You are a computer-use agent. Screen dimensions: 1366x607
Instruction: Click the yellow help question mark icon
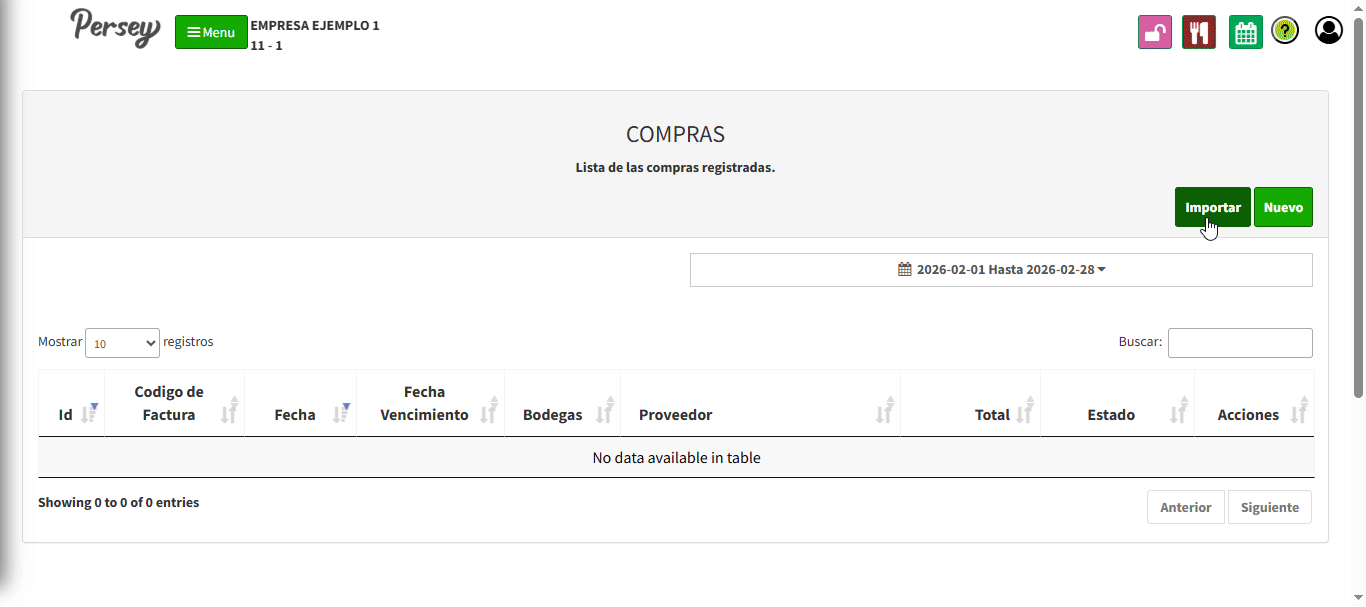pos(1285,31)
